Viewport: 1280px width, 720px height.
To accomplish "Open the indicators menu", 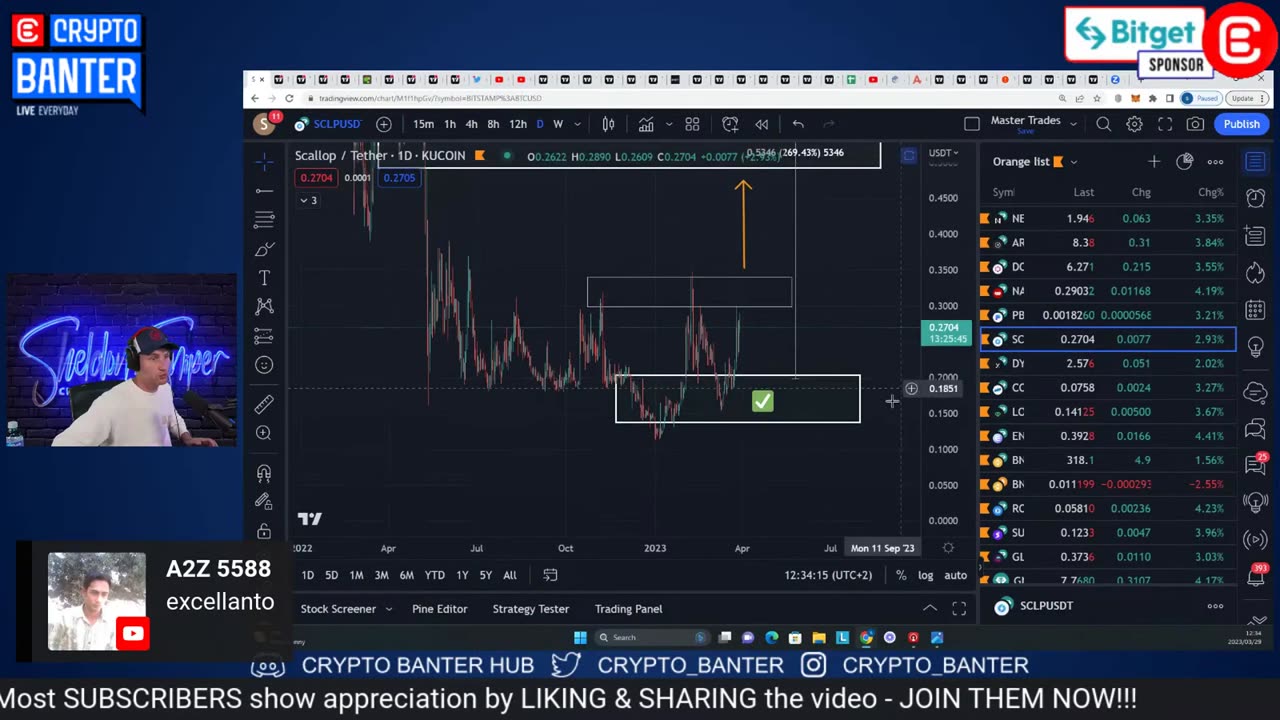I will pyautogui.click(x=646, y=124).
